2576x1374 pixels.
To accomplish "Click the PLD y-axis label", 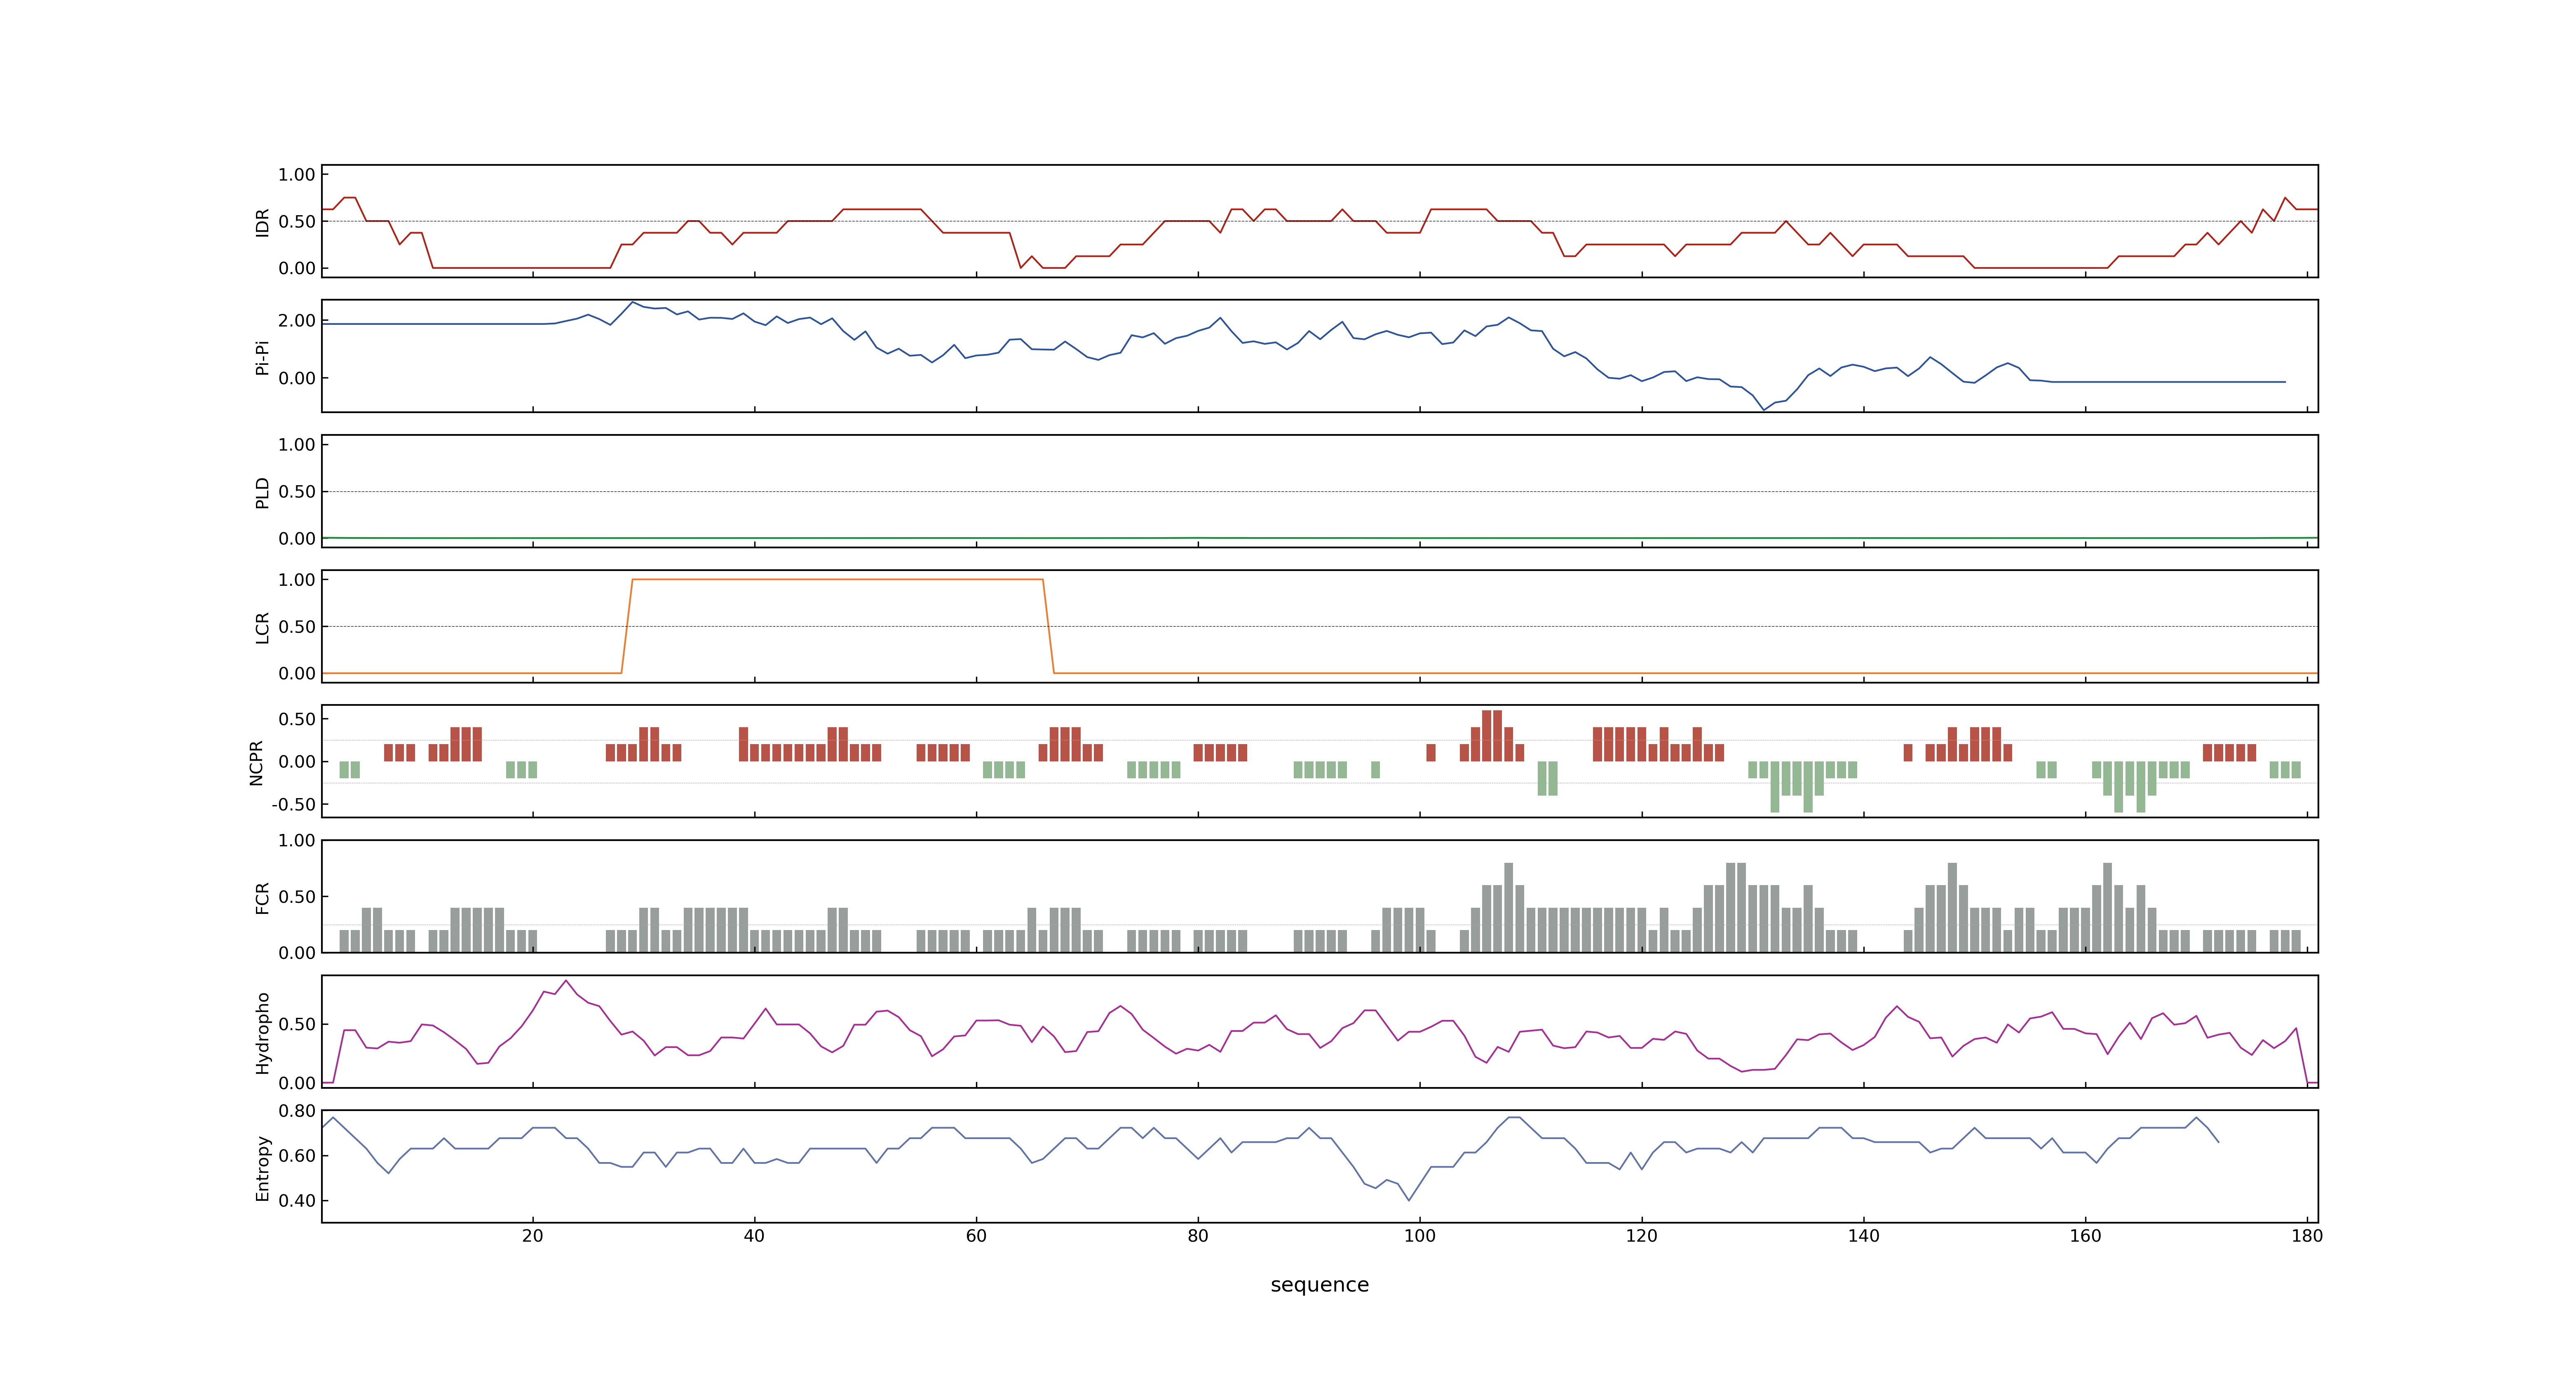I will point(262,492).
